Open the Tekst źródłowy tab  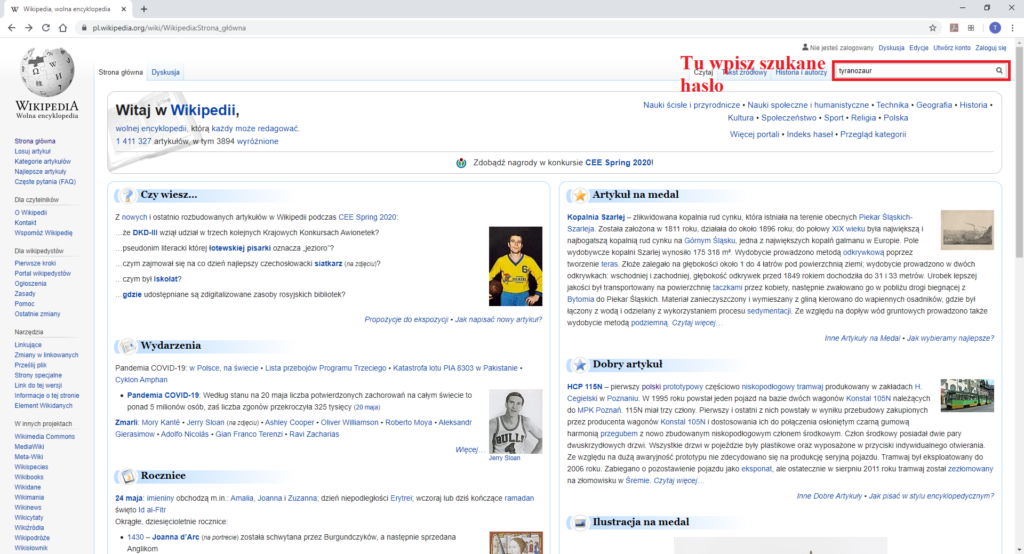744,73
